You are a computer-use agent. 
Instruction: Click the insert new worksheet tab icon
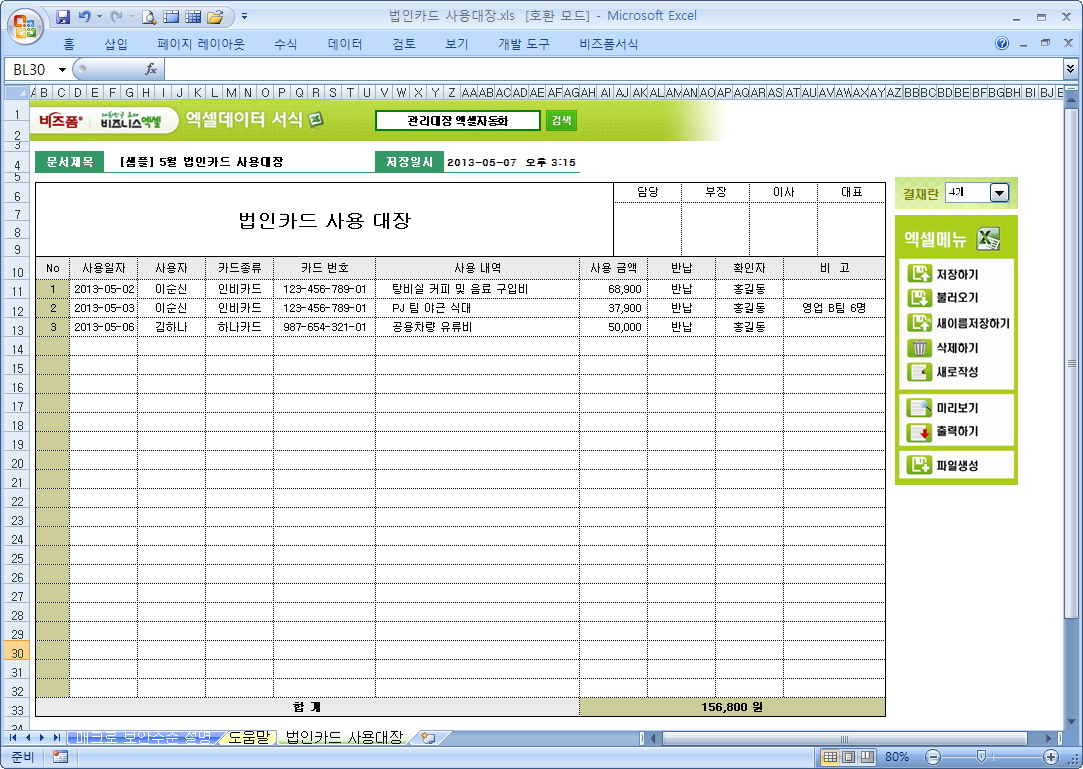[x=429, y=738]
